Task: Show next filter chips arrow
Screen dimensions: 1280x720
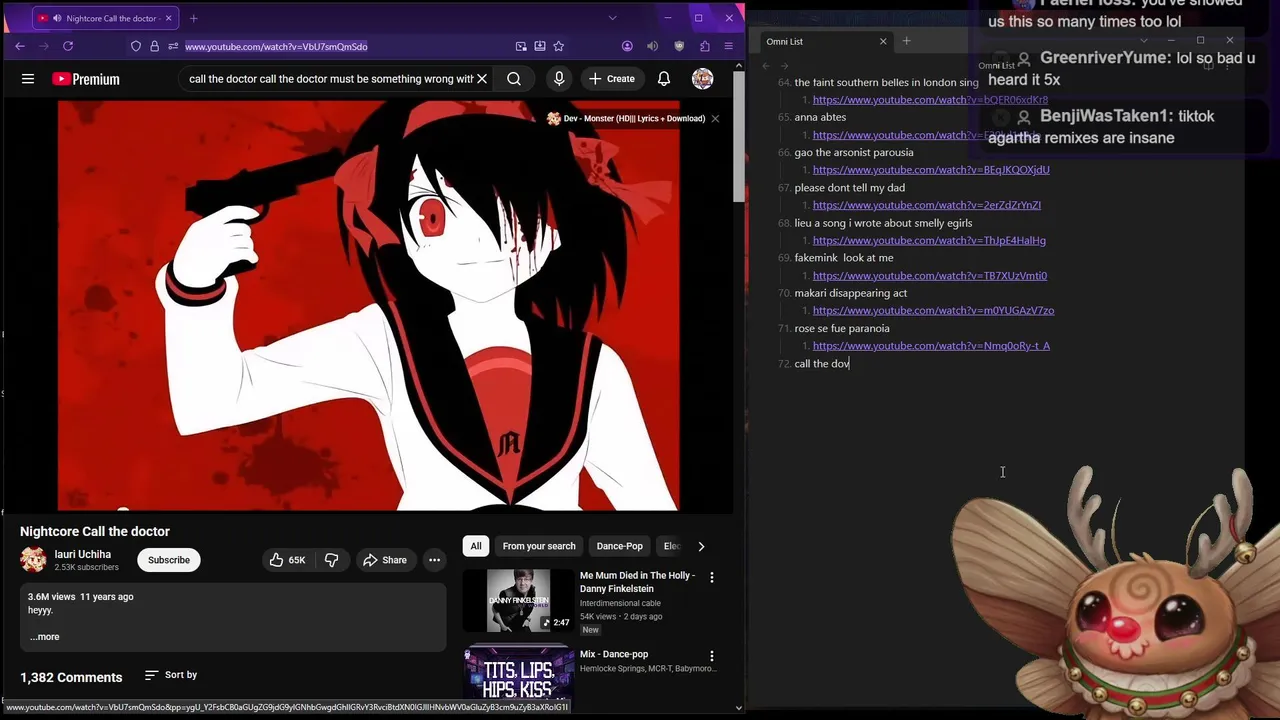Action: (x=701, y=546)
